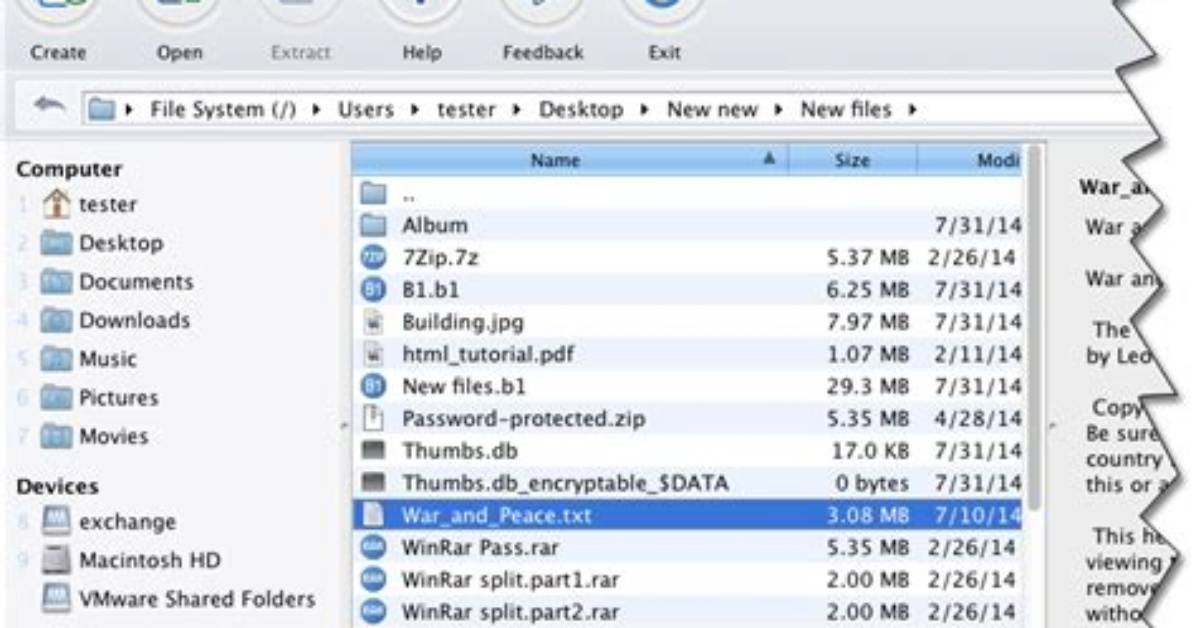Click the B1.b1 archive icon
Screen dimensions: 1196x628
[373, 290]
